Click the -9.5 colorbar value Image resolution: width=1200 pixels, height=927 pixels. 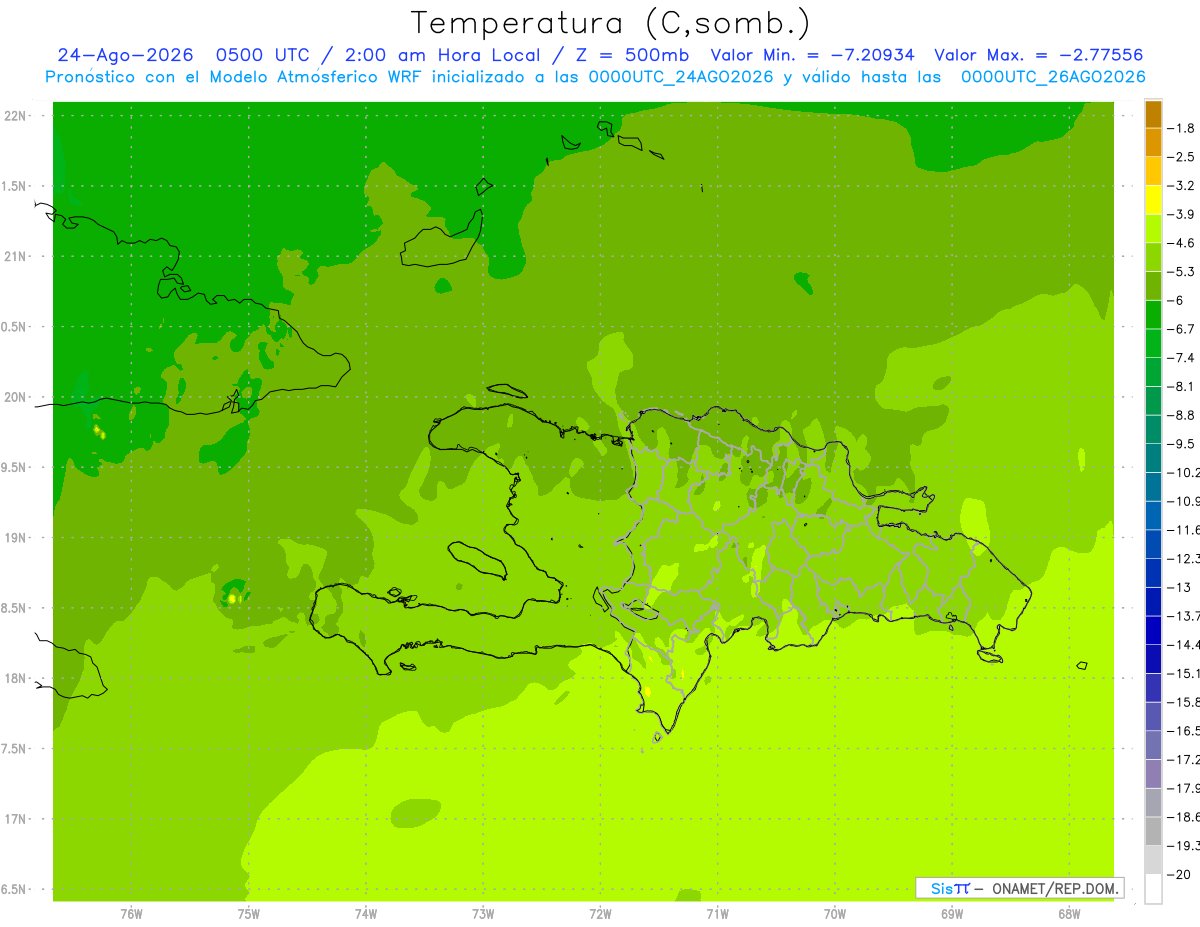point(1182,444)
